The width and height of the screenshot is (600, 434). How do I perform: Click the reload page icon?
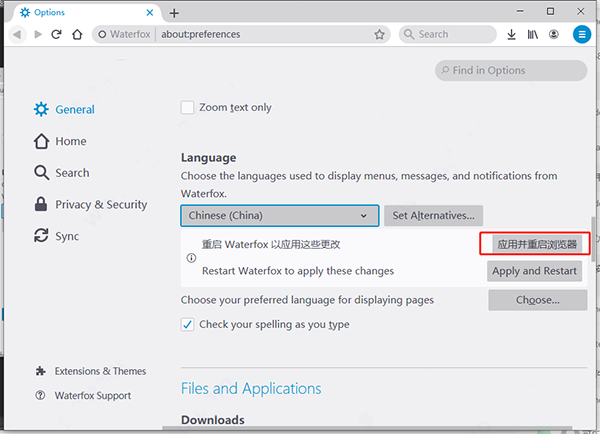(56, 34)
